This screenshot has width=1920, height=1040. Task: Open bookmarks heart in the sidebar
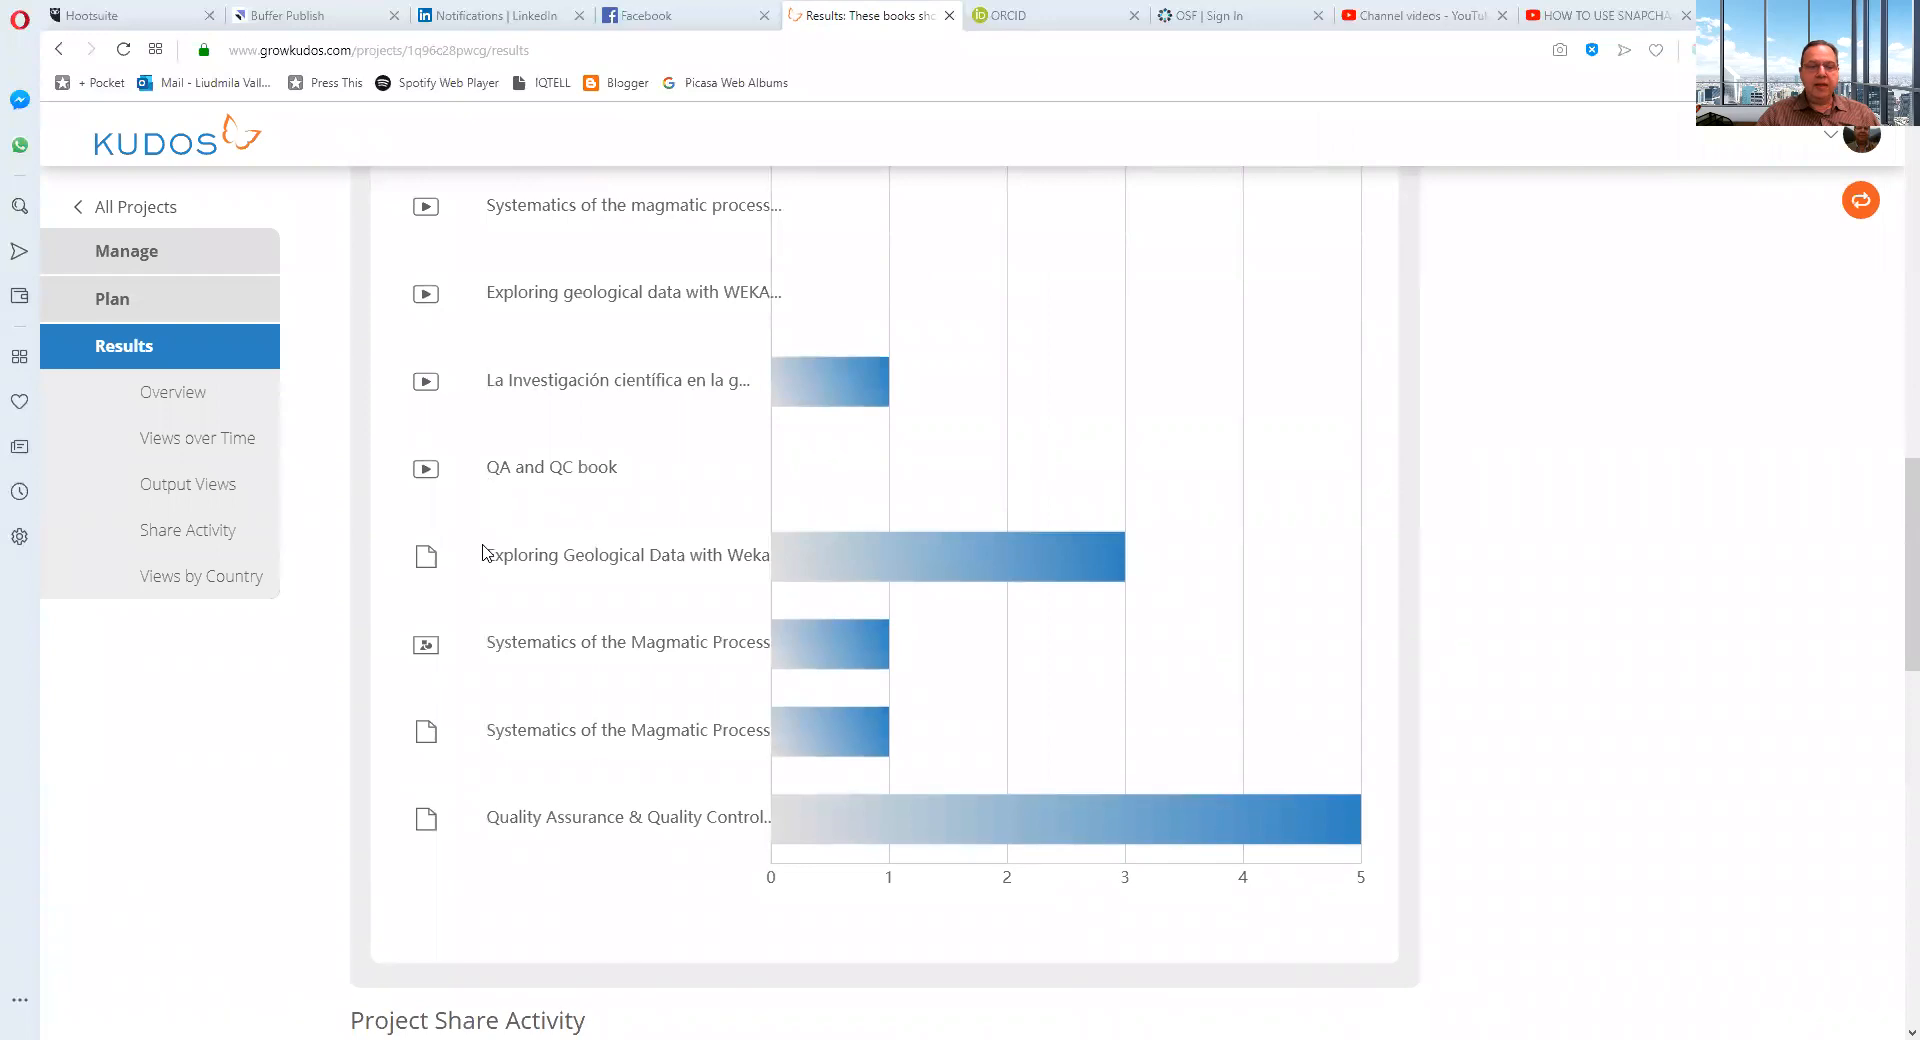coord(19,401)
